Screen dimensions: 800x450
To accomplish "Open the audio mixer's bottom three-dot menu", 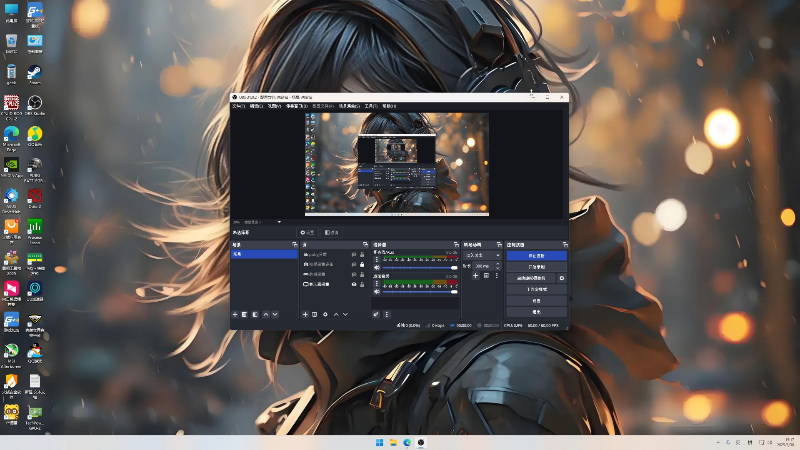I will tap(387, 315).
